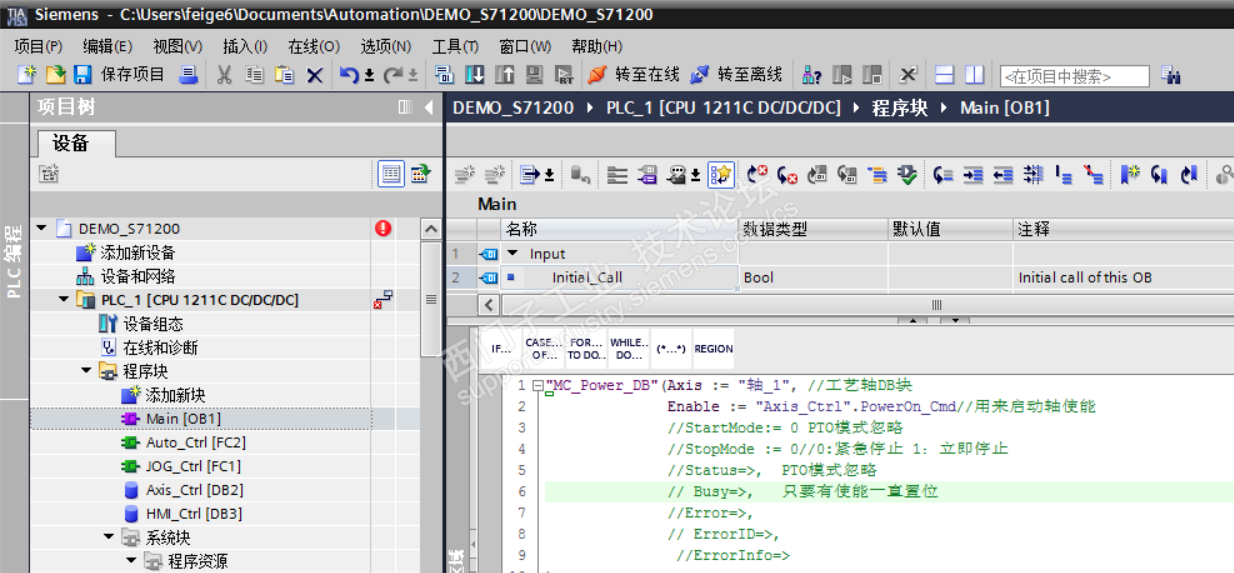Click upload from device icon
The image size is (1234, 573).
point(505,75)
